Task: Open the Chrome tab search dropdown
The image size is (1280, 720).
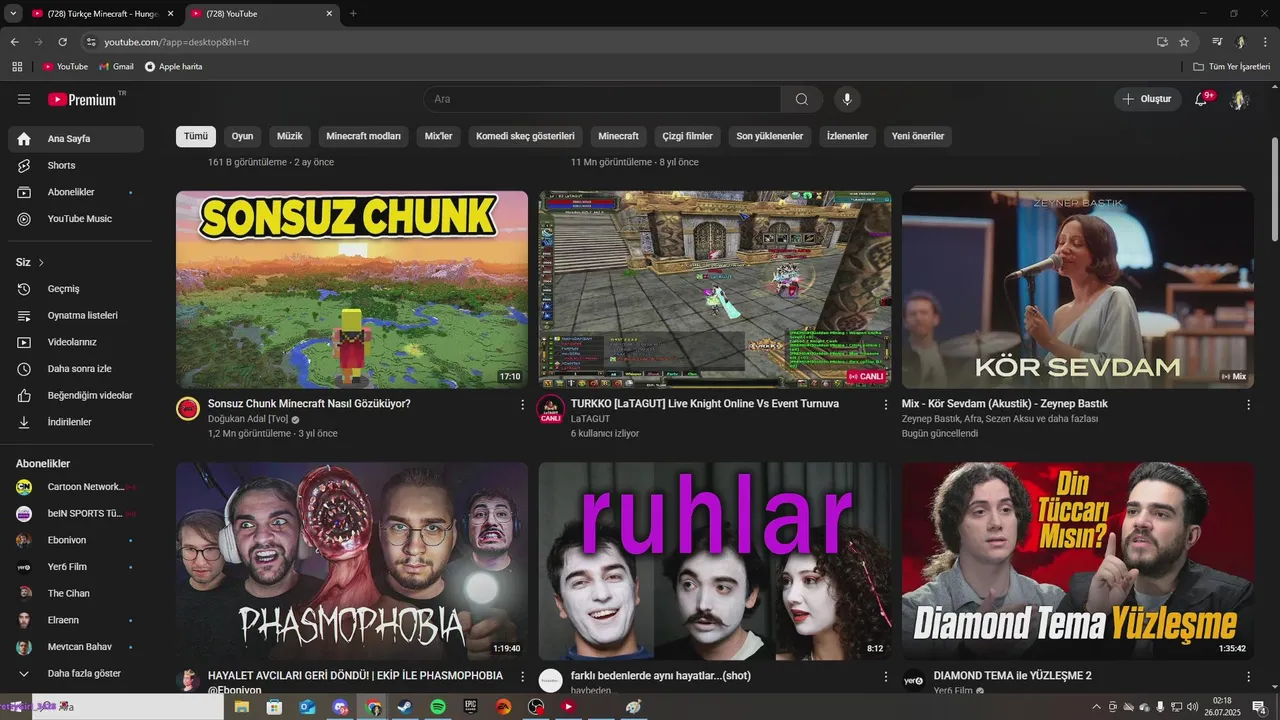Action: [x=13, y=13]
